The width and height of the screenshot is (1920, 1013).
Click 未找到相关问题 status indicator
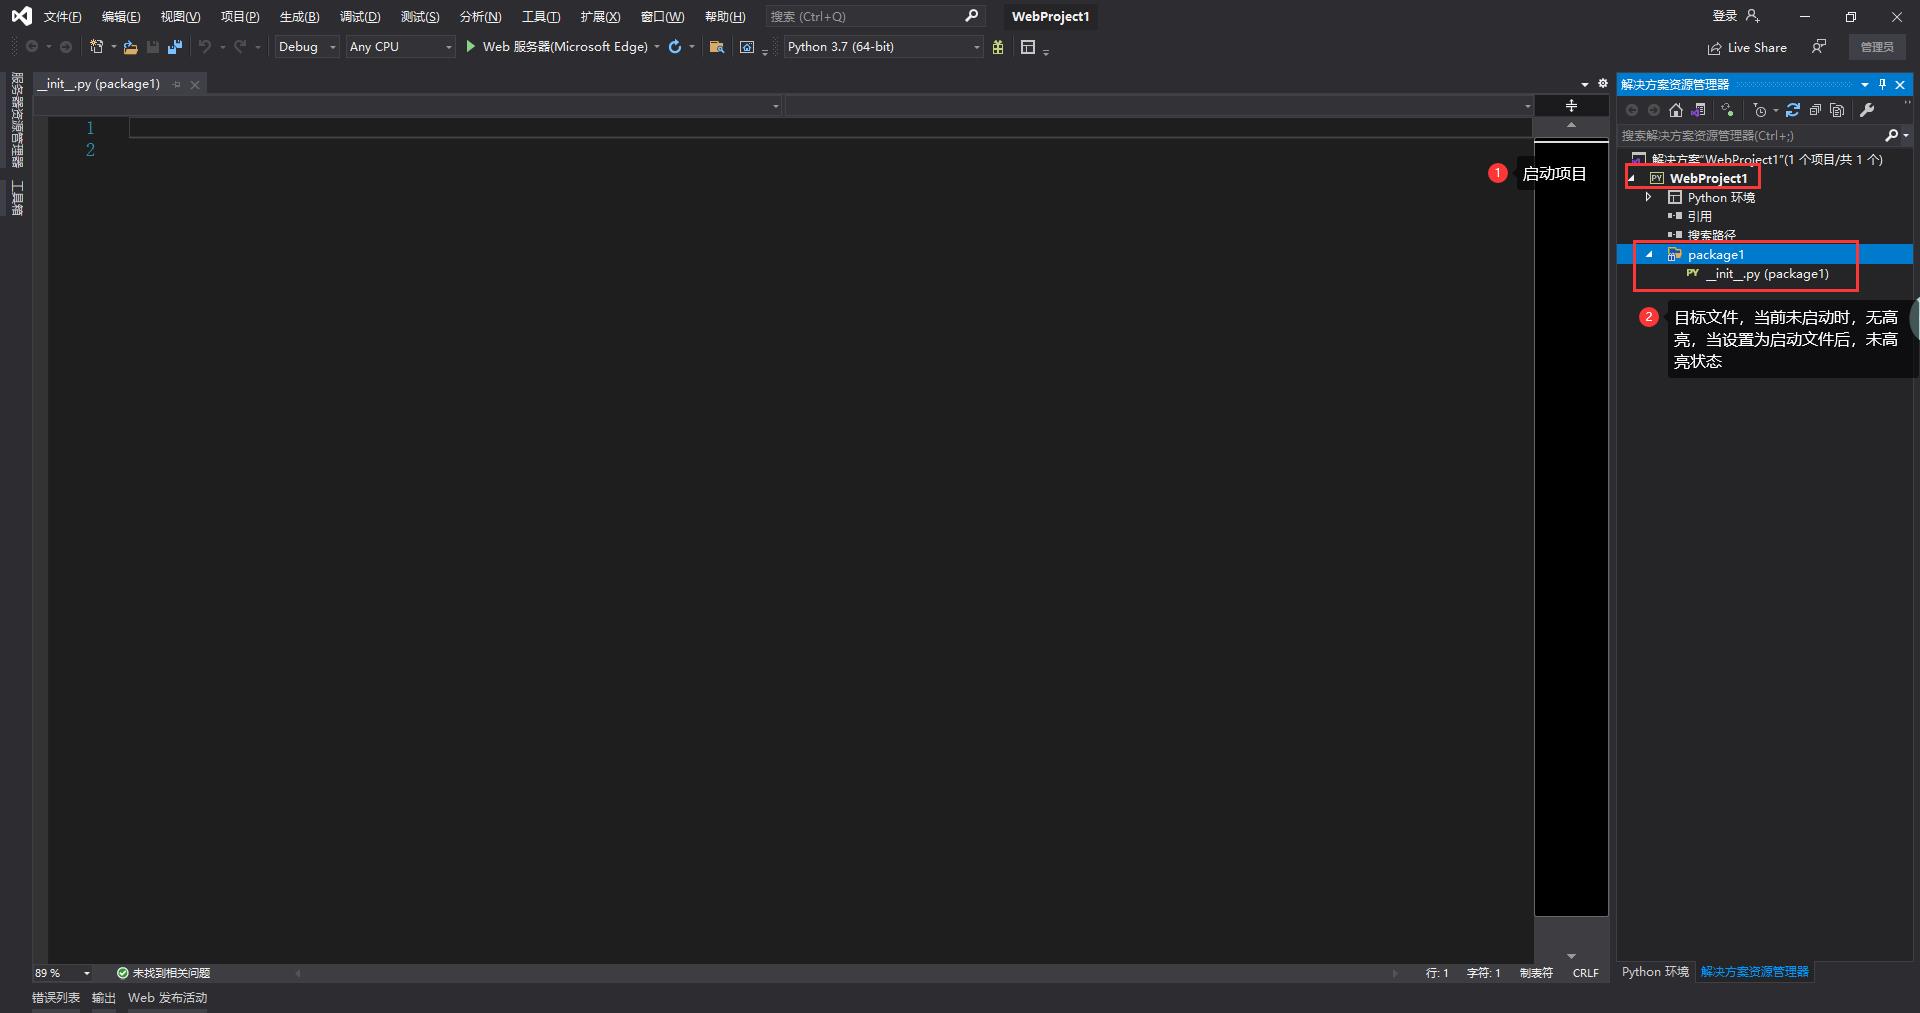(163, 973)
